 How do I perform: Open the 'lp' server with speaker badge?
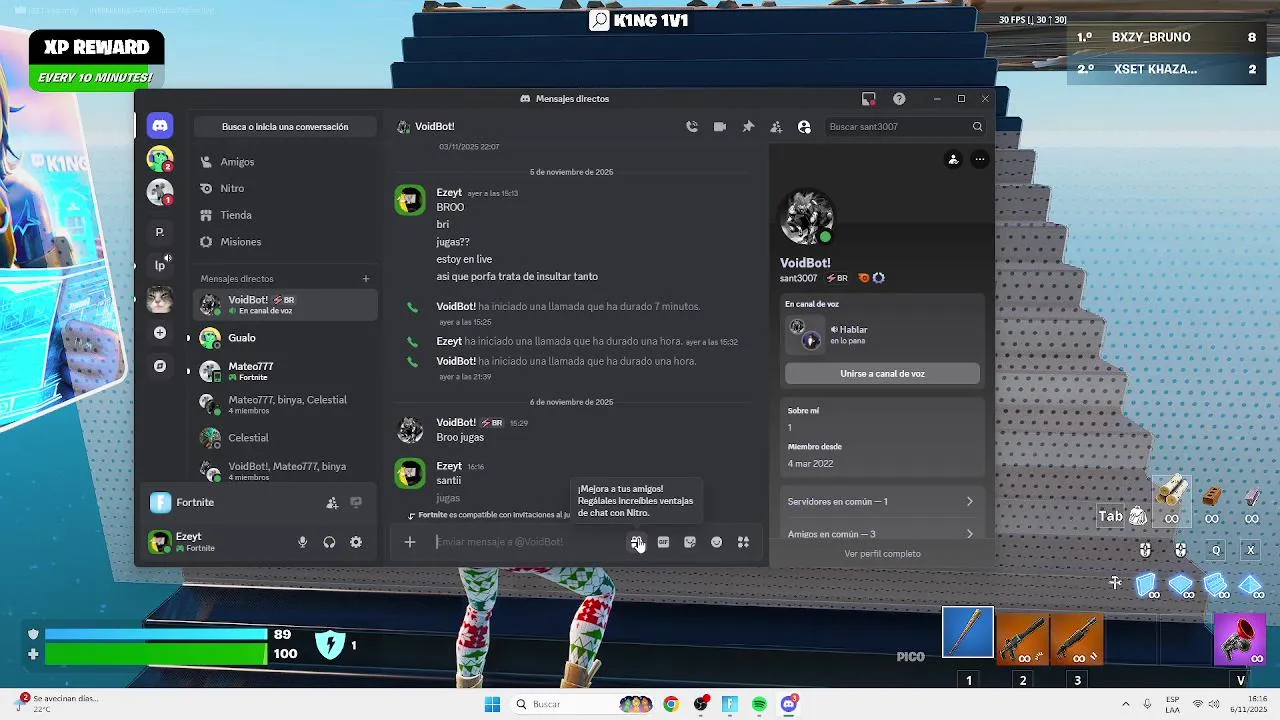(159, 265)
